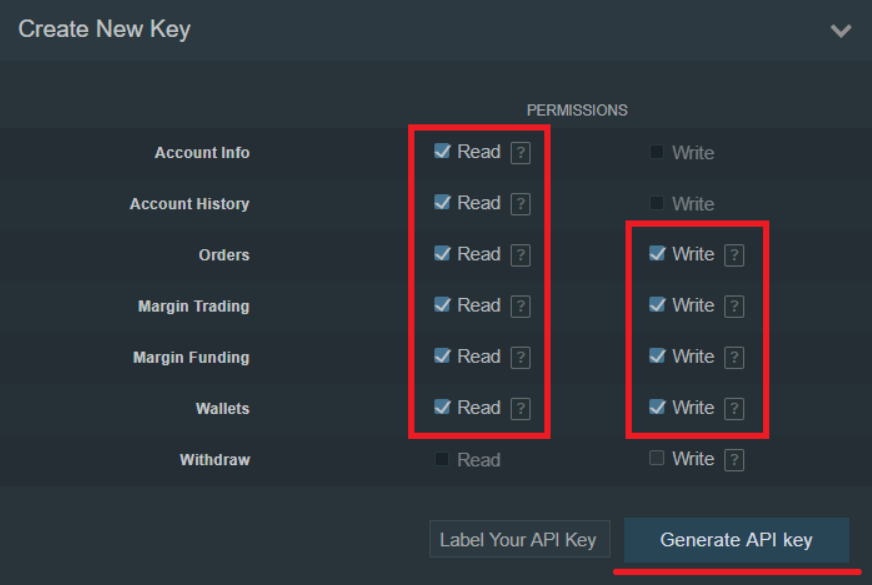The height and width of the screenshot is (585, 872).
Task: Uncheck Margin Funding Read checkbox
Action: point(442,356)
